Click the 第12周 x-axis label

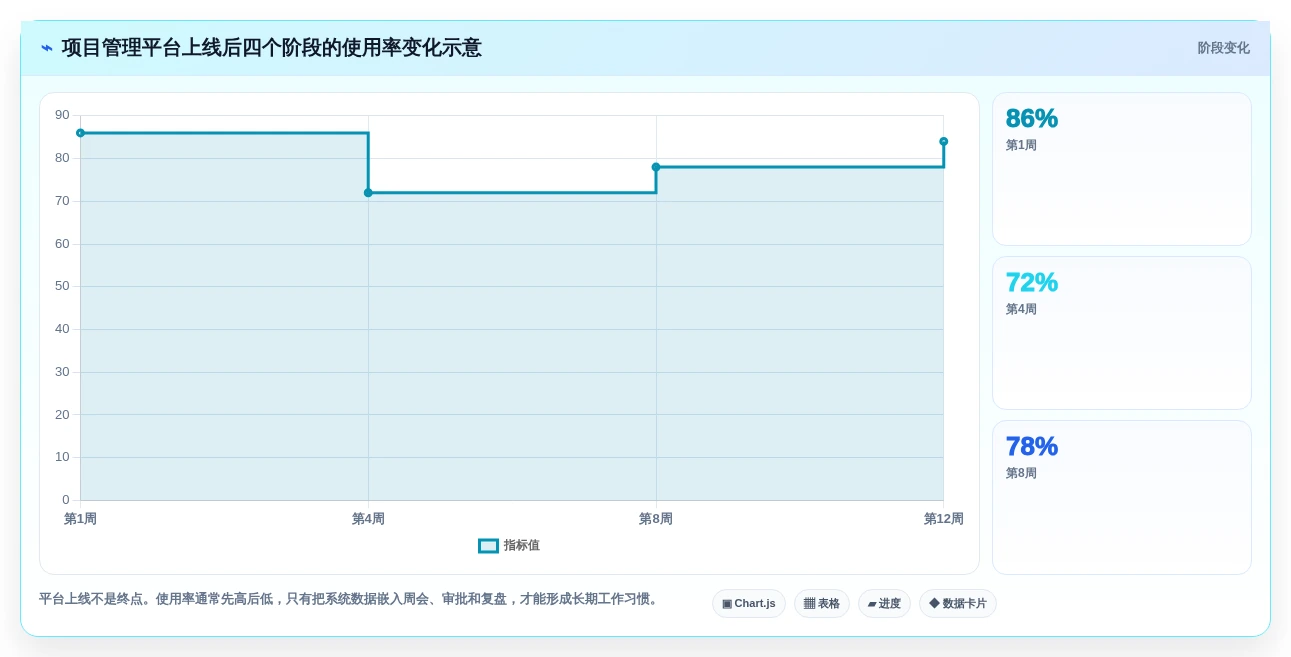(943, 519)
